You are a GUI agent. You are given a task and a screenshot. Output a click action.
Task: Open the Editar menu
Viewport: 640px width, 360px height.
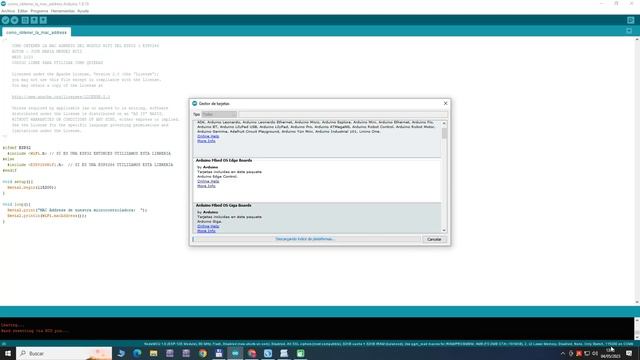point(23,11)
